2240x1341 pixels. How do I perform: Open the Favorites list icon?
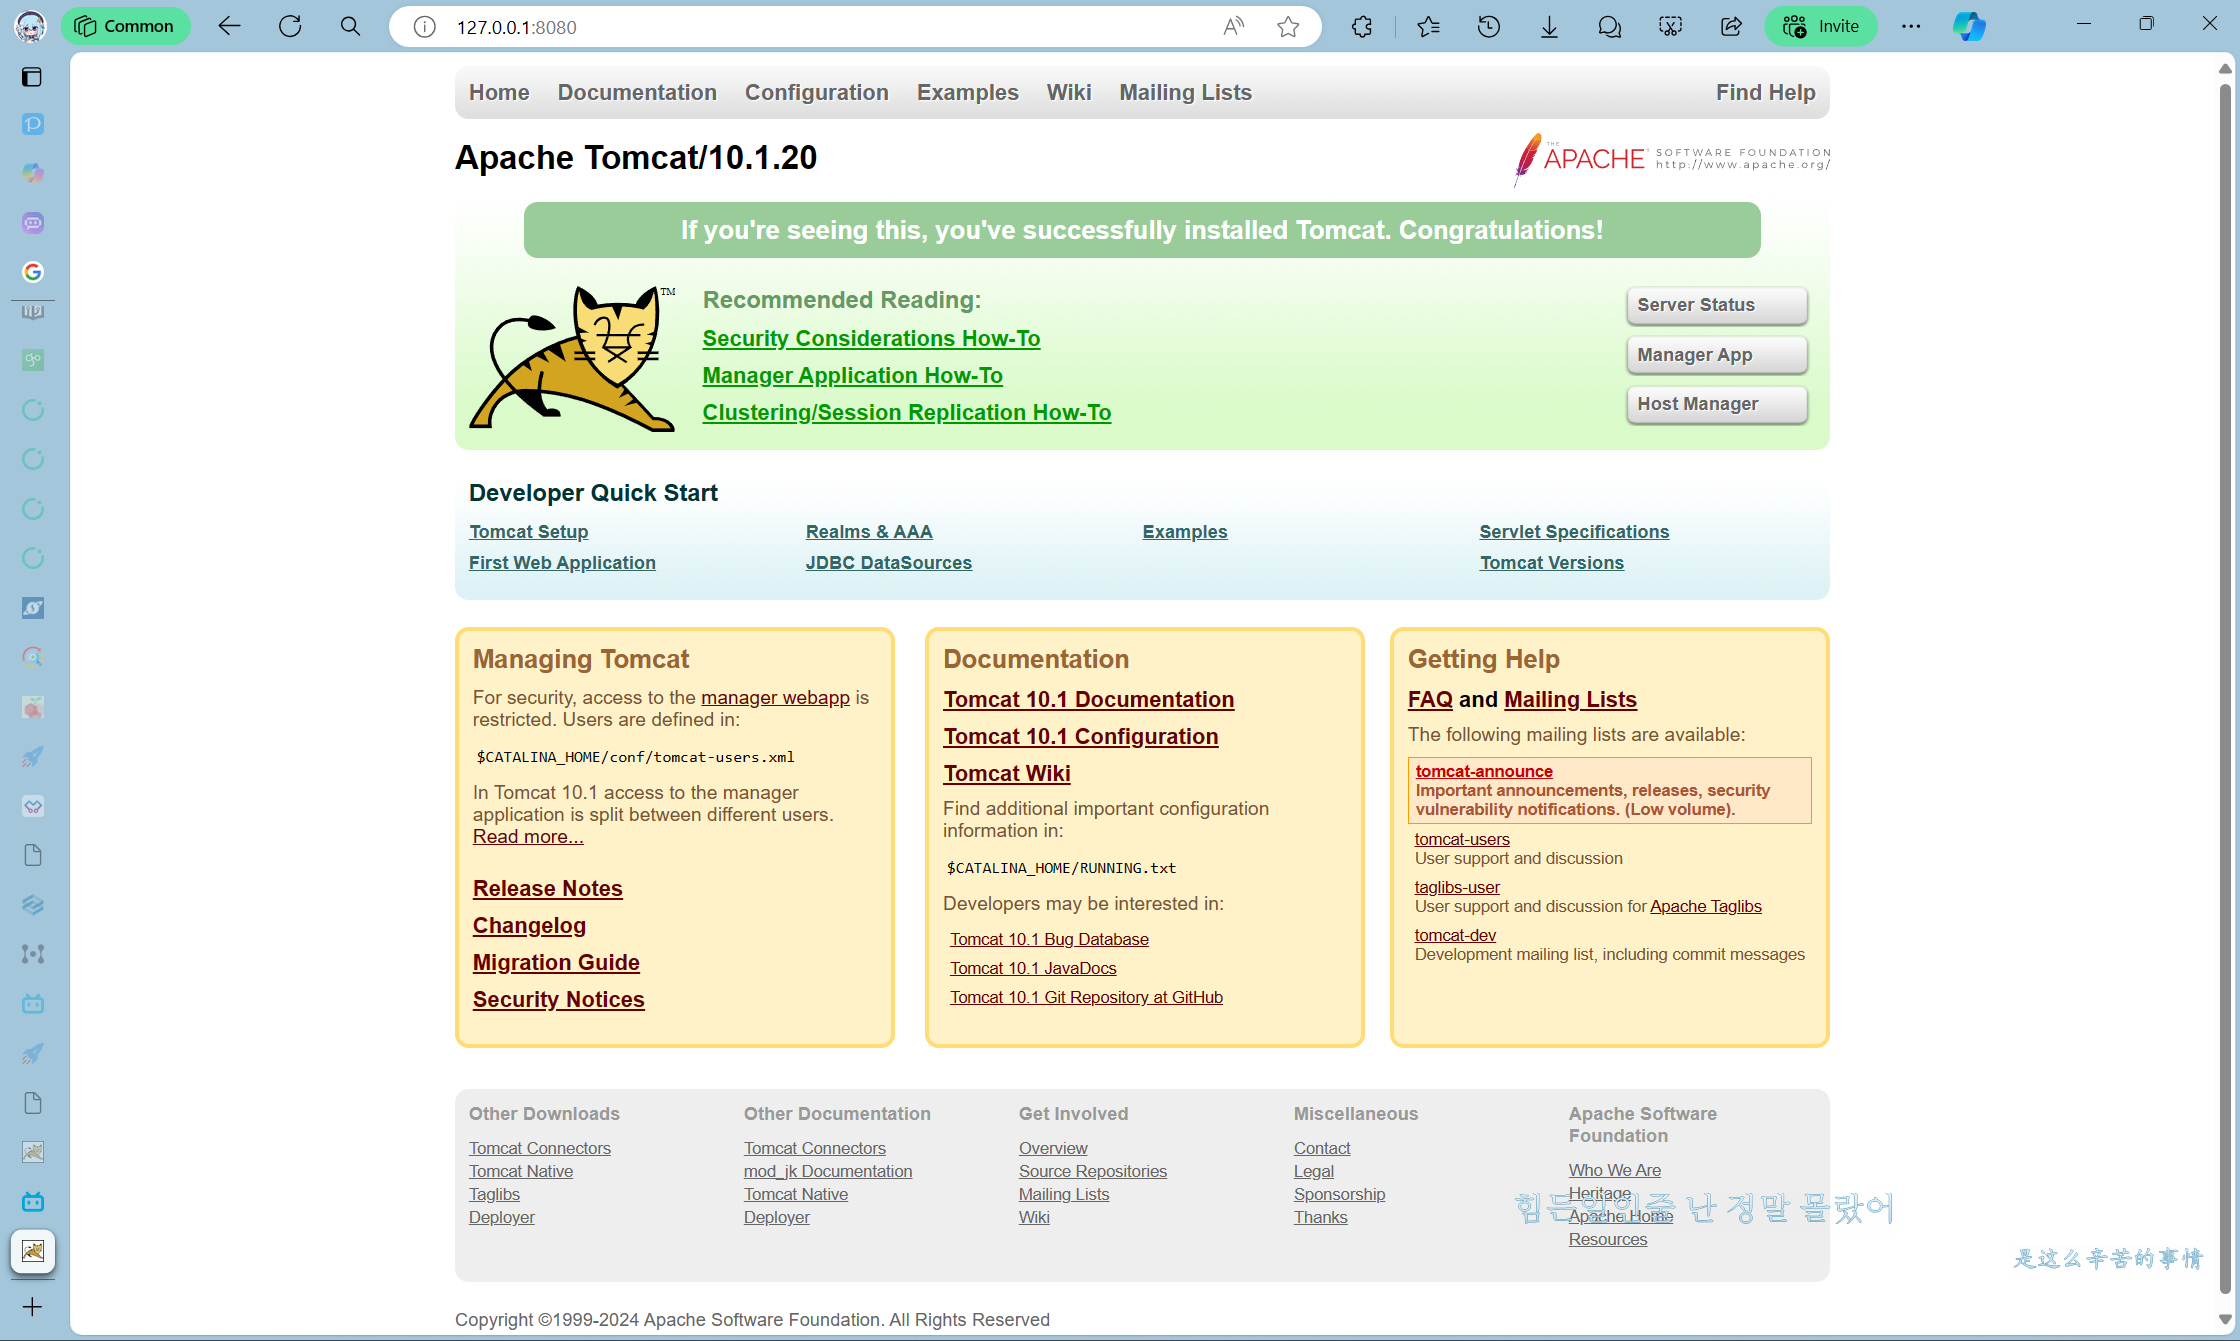click(x=1428, y=27)
